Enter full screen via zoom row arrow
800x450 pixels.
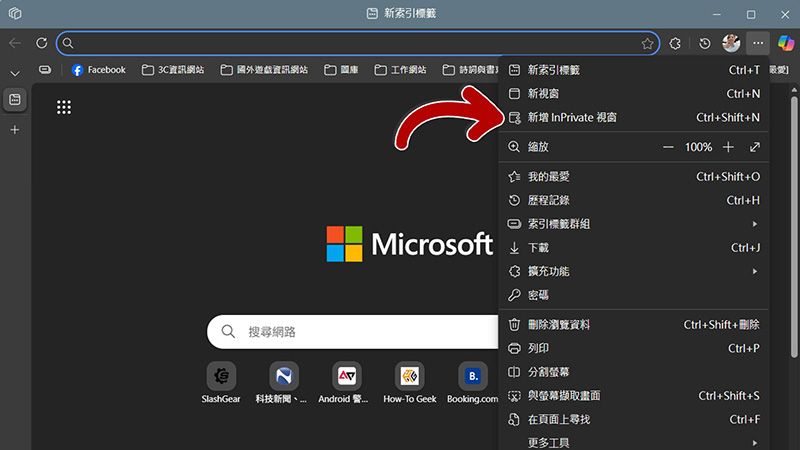[754, 147]
